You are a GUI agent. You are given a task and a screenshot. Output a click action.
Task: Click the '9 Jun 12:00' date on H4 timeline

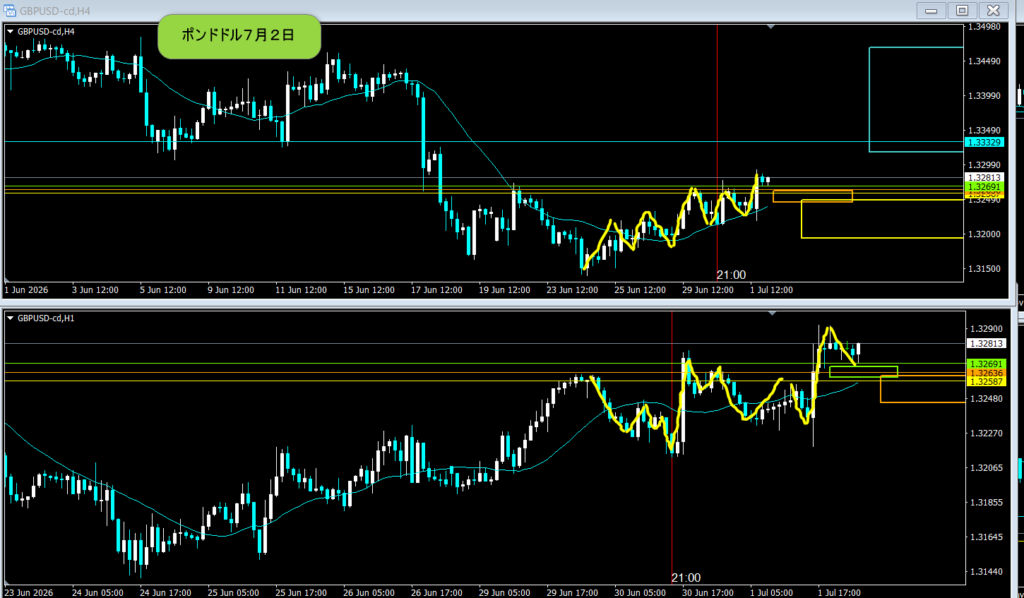click(231, 290)
